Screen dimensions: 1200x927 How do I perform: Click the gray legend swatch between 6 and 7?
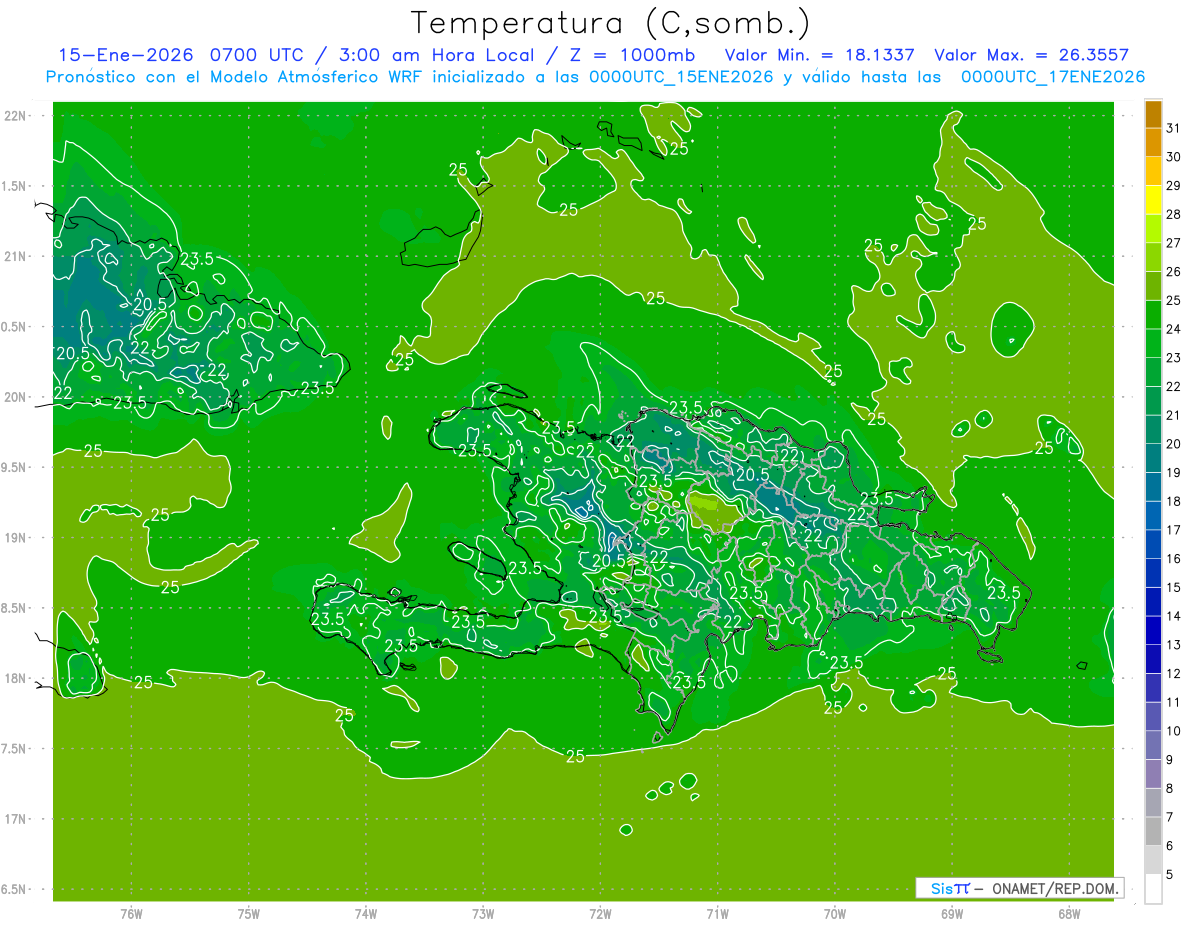coord(1153,832)
